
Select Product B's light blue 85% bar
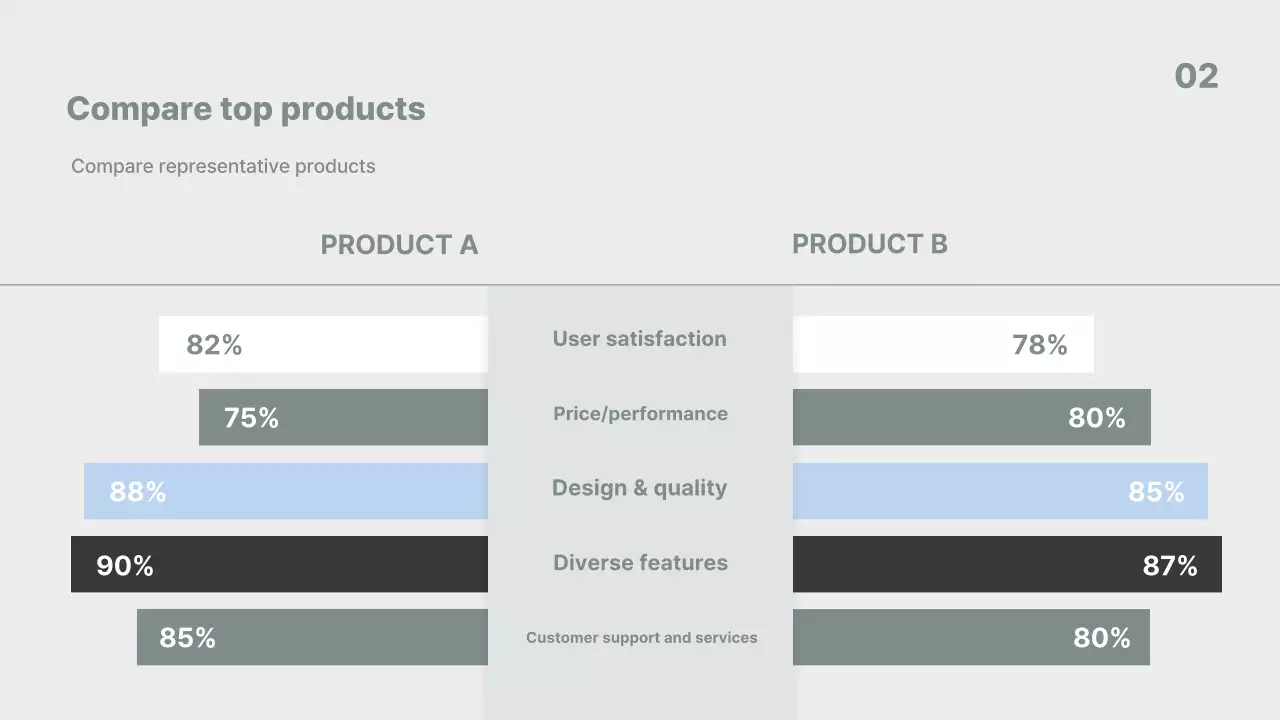pyautogui.click(x=1000, y=491)
